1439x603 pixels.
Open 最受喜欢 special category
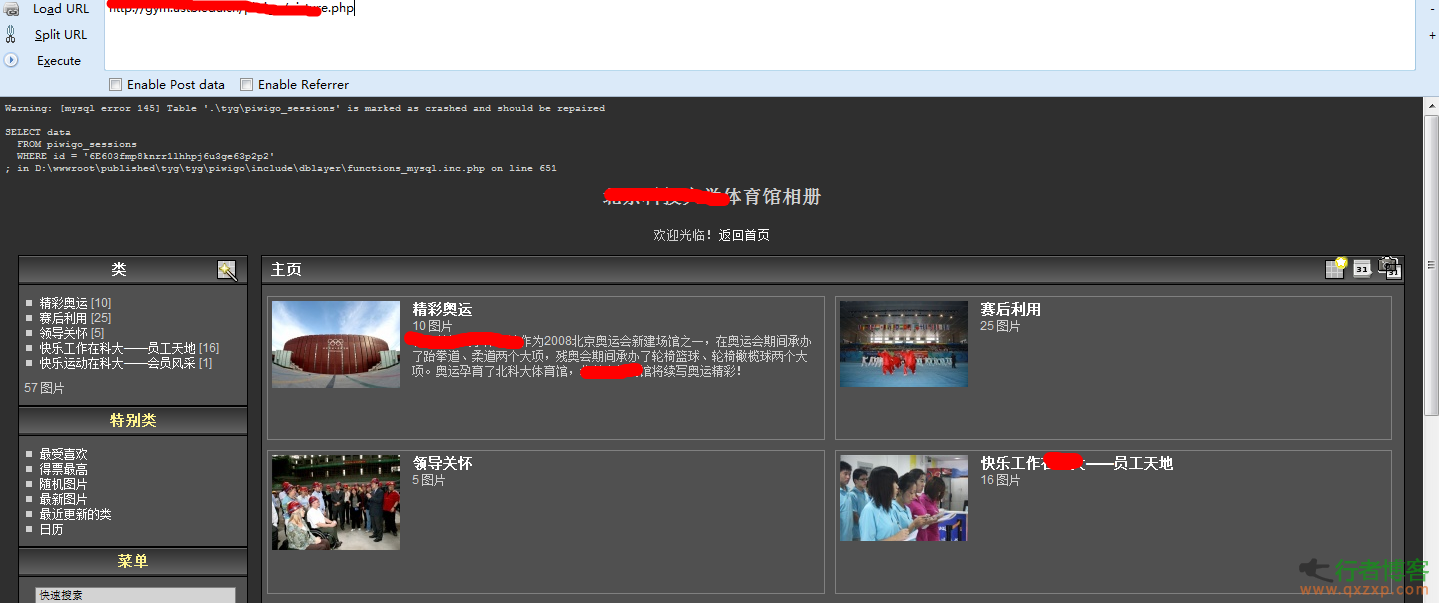coord(64,454)
